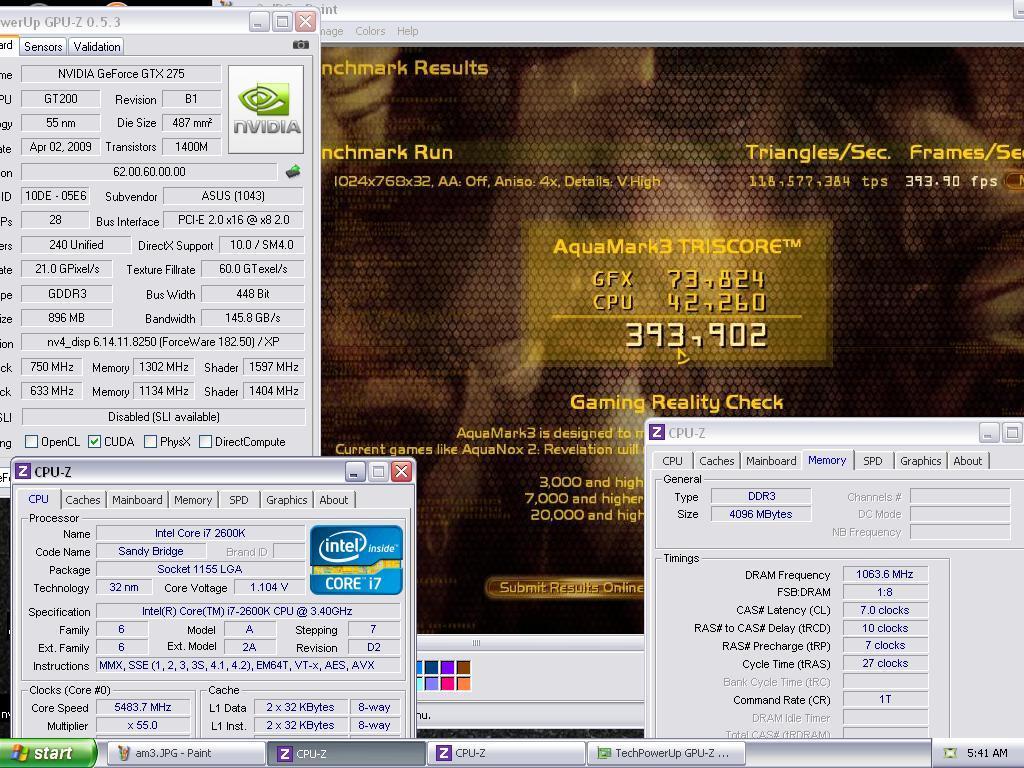This screenshot has height=768, width=1024.
Task: Click the NVIDIA system tray icon
Action: pyautogui.click(x=950, y=754)
